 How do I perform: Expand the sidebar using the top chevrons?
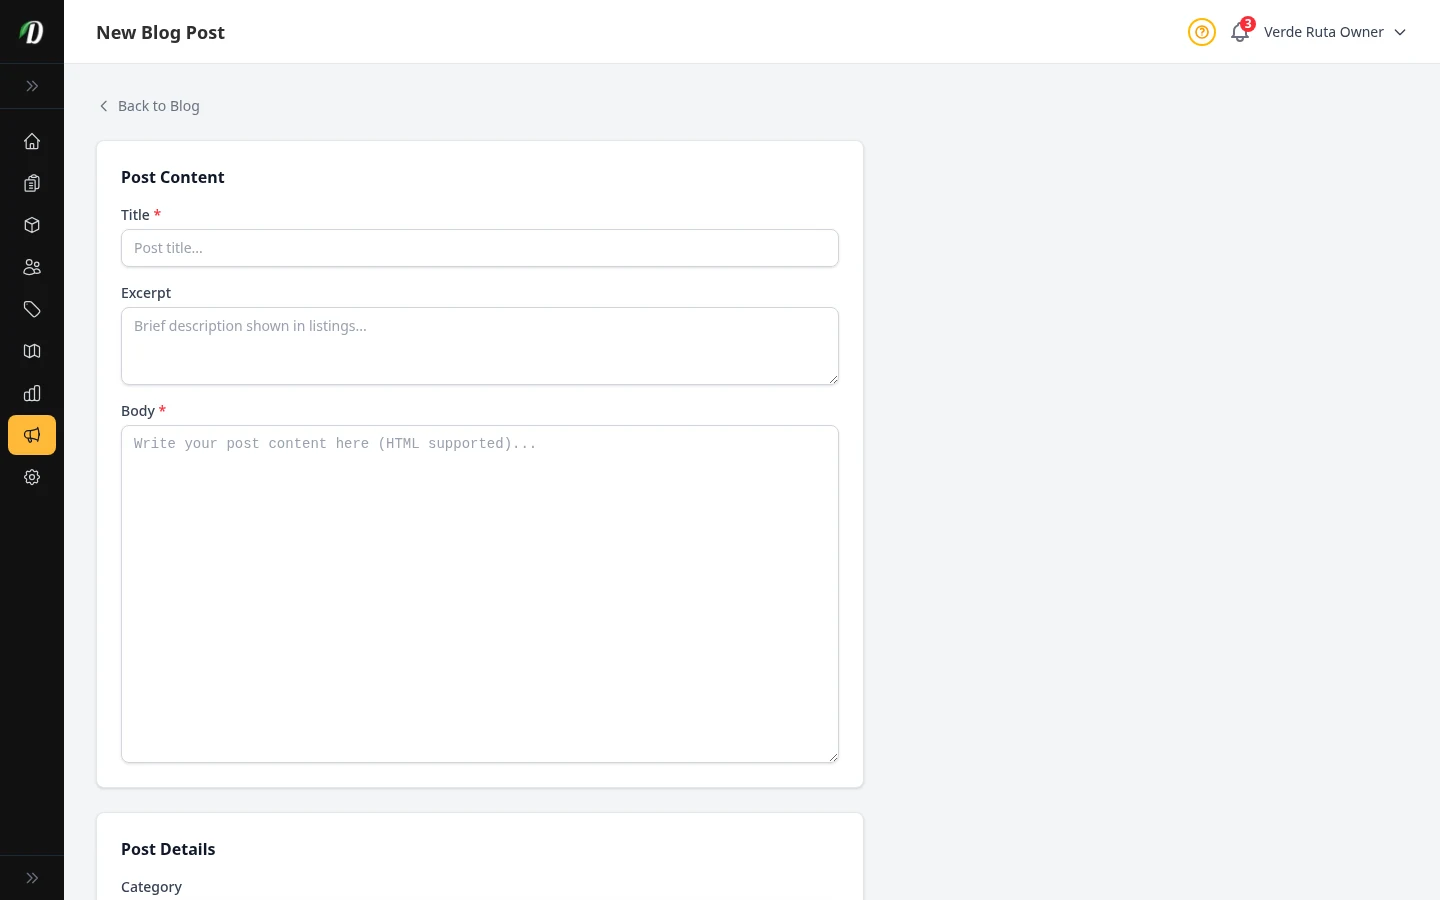click(32, 86)
